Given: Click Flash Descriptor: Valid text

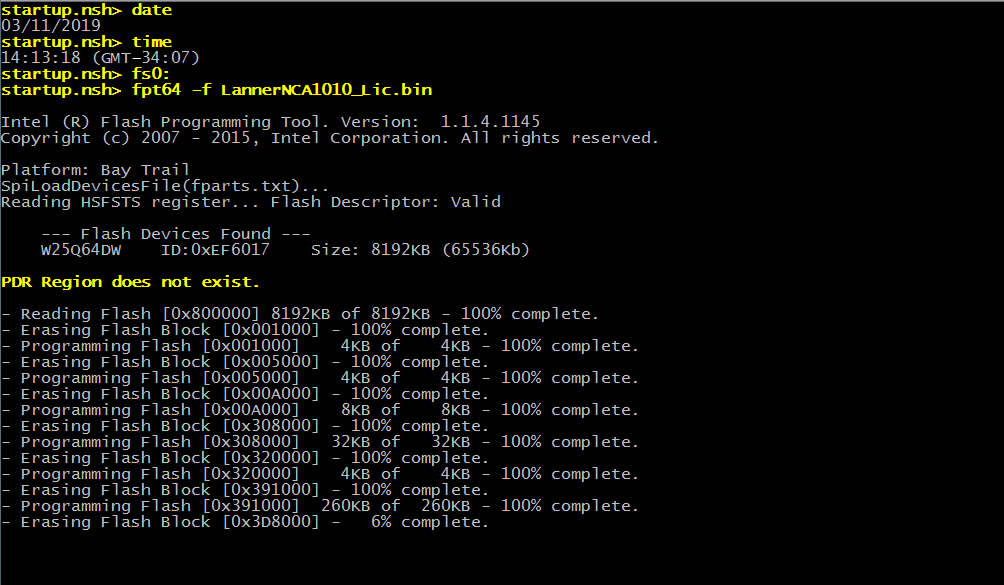Looking at the screenshot, I should (386, 202).
